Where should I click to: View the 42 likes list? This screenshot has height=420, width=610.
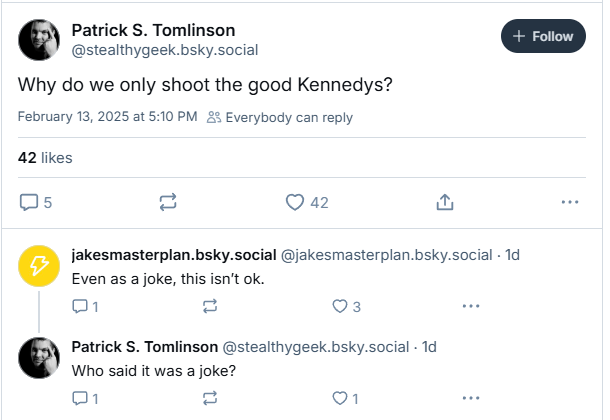tap(45, 158)
